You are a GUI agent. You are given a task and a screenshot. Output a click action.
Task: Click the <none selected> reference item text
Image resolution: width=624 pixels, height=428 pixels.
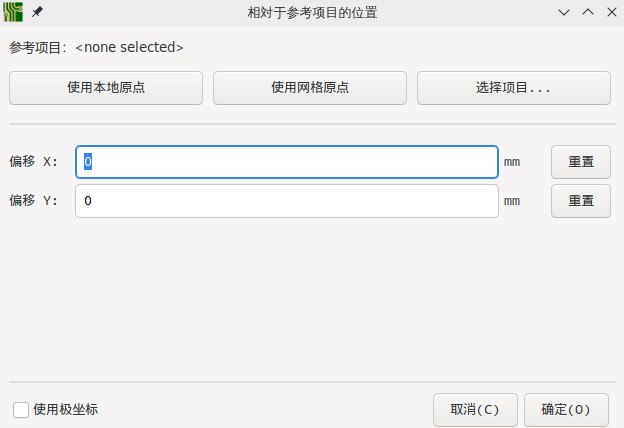click(x=129, y=47)
